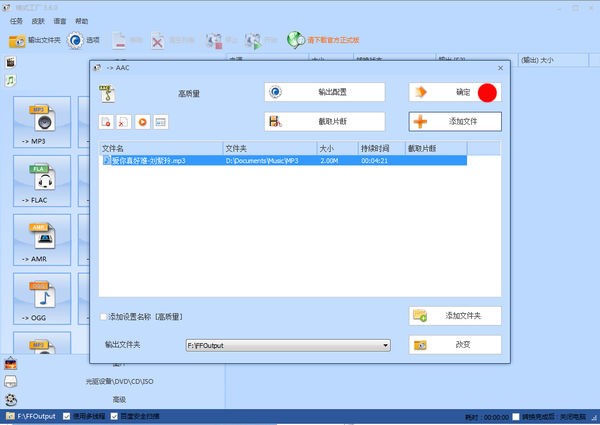This screenshot has height=425, width=600.
Task: Select the ROM device disc drive icon
Action: pyautogui.click(x=11, y=381)
